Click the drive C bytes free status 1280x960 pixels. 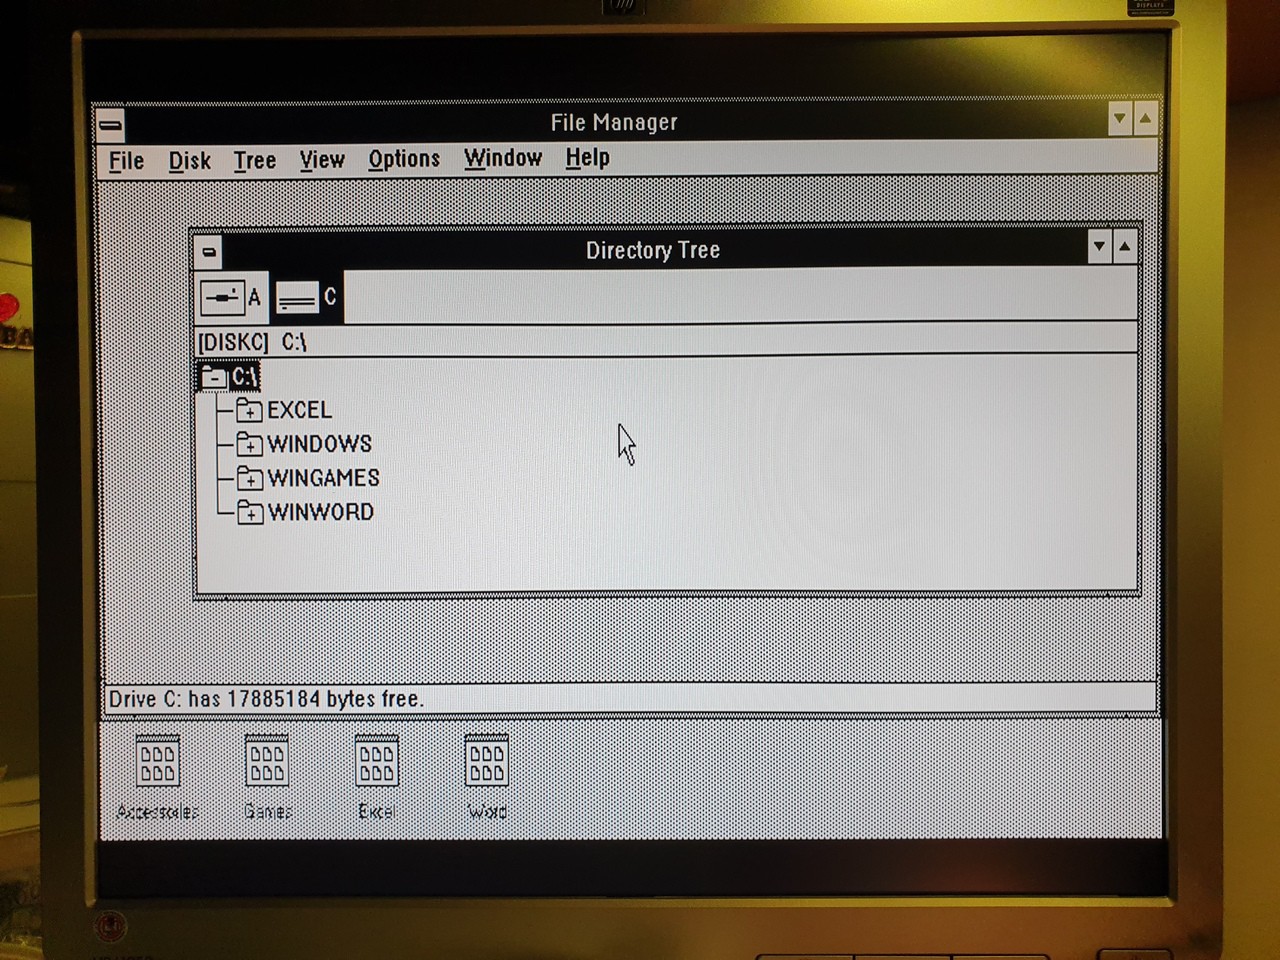pyautogui.click(x=266, y=699)
